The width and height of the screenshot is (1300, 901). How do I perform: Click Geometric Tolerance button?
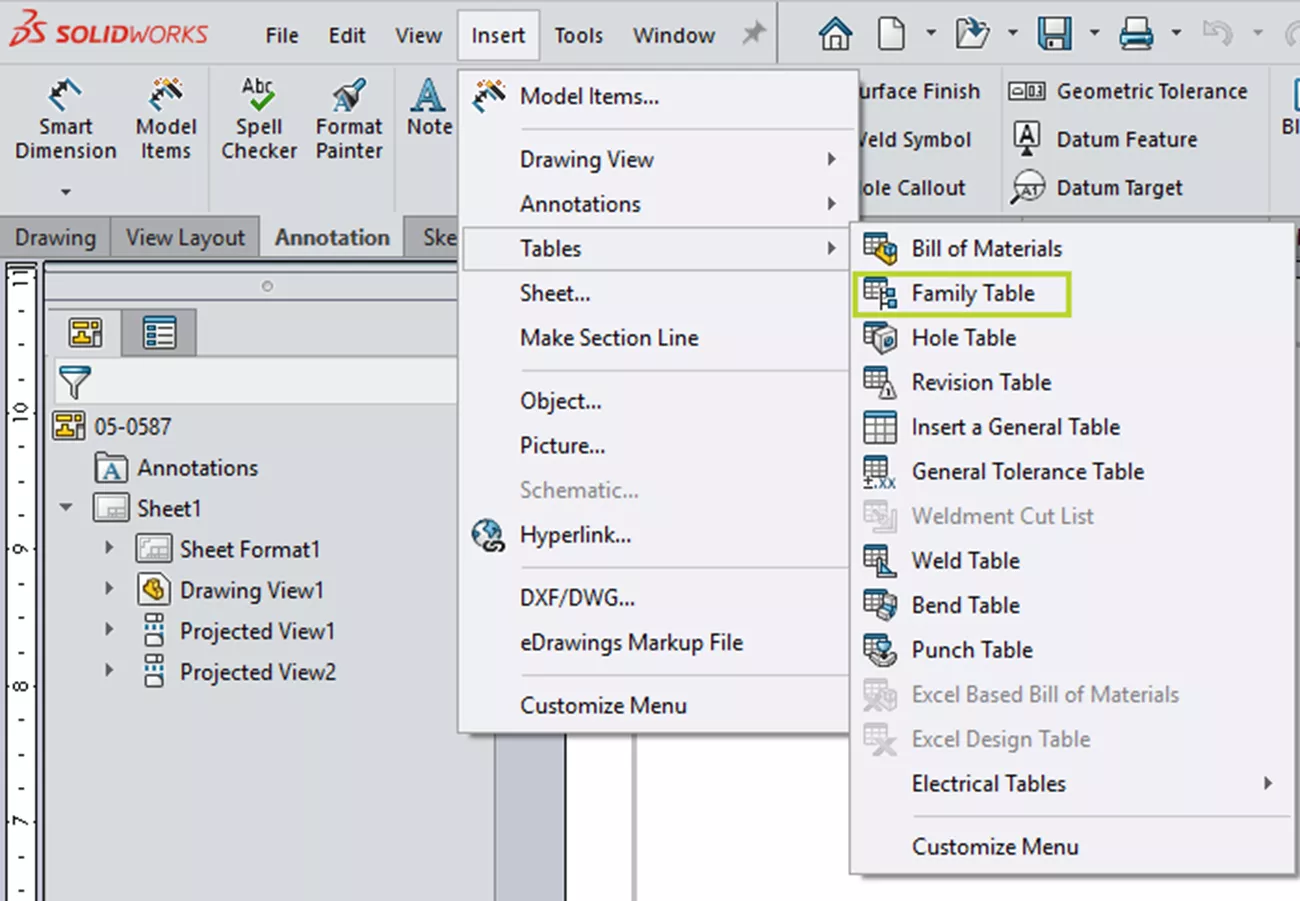click(1151, 91)
